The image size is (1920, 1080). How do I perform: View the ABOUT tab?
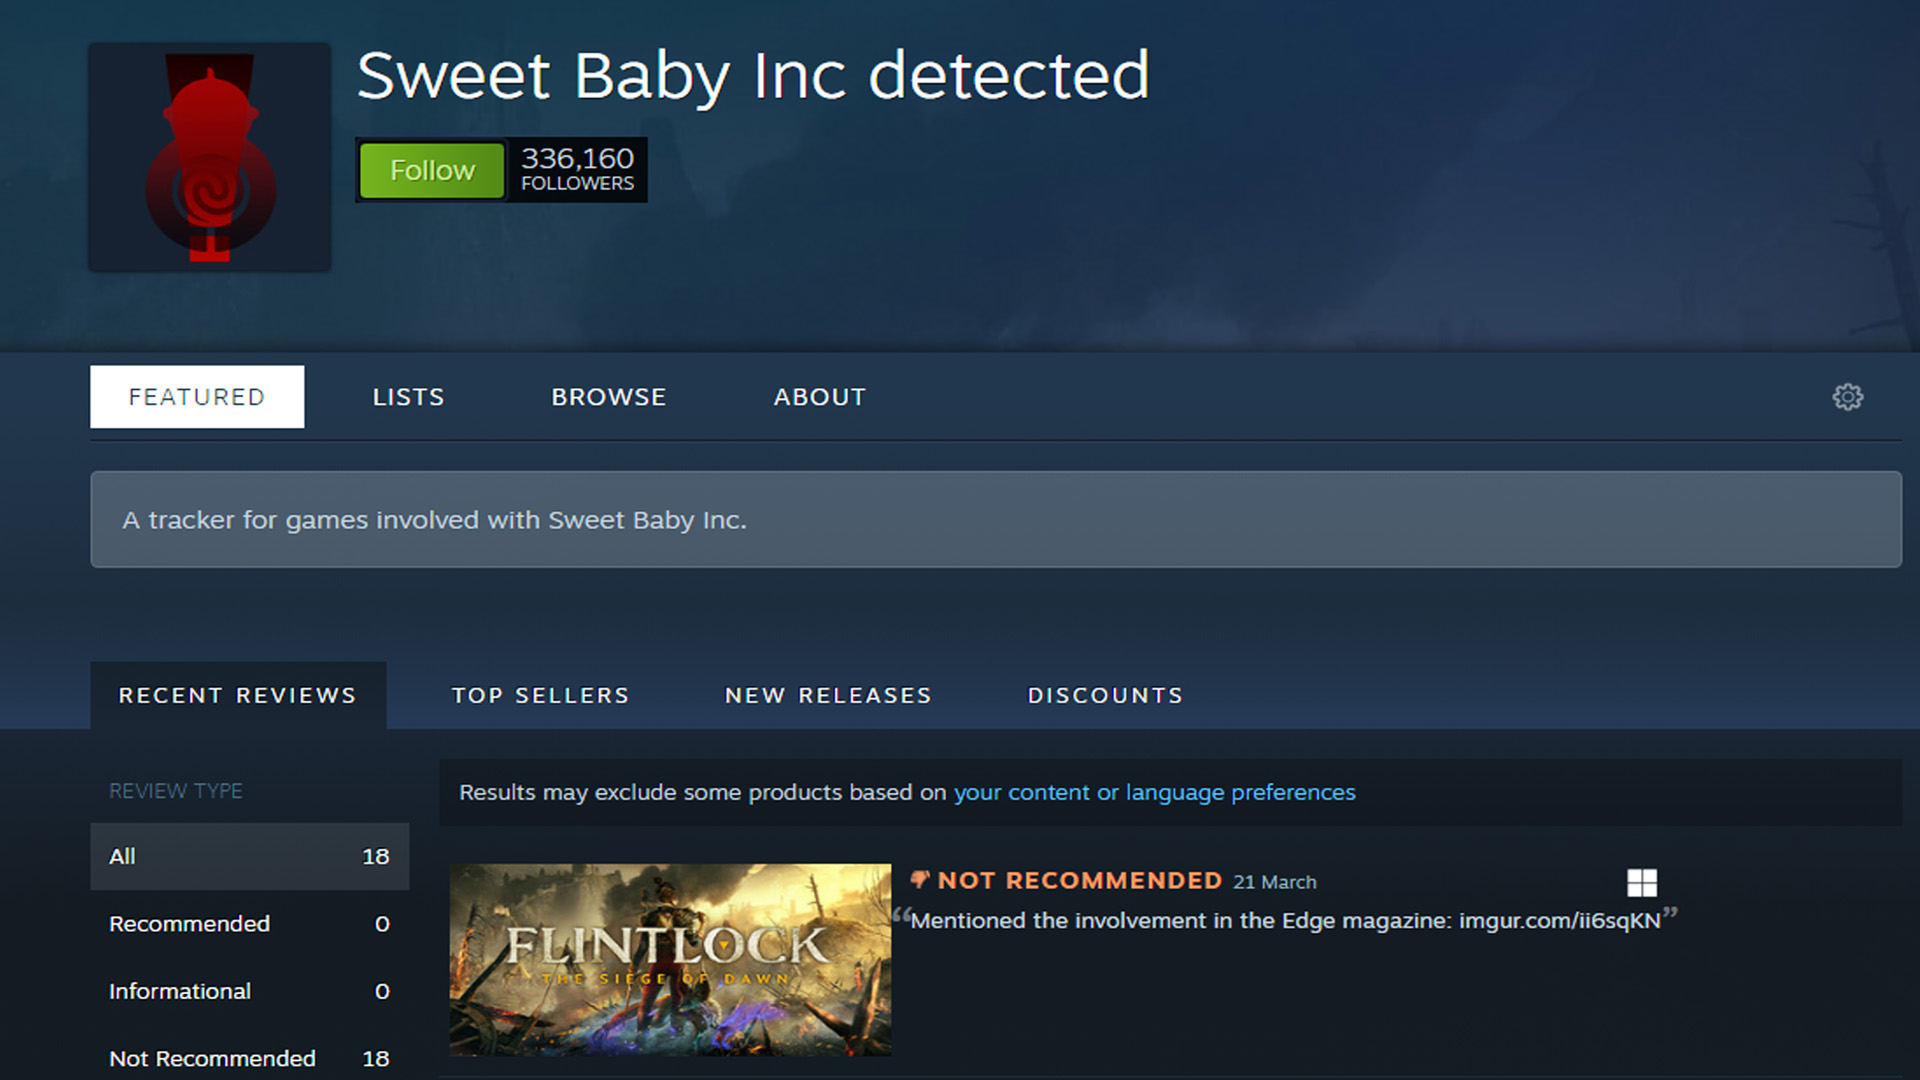[819, 396]
